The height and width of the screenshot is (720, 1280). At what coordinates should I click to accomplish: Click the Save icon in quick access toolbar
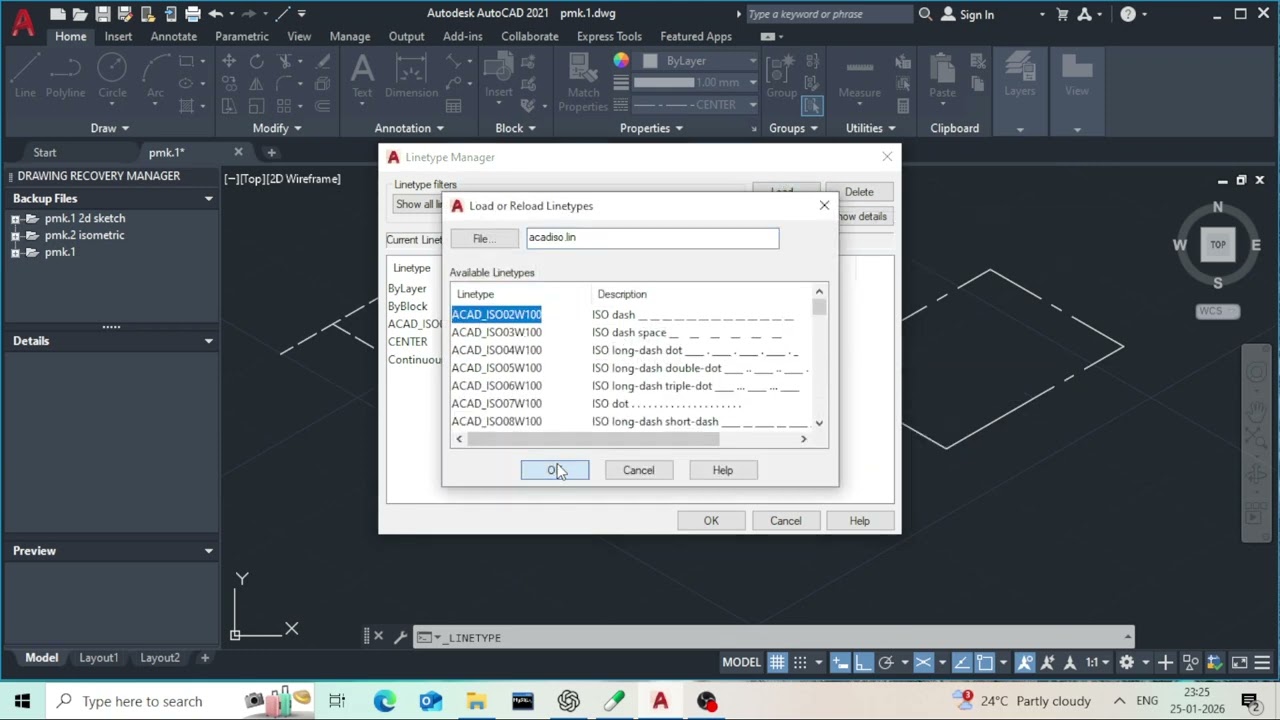point(103,14)
